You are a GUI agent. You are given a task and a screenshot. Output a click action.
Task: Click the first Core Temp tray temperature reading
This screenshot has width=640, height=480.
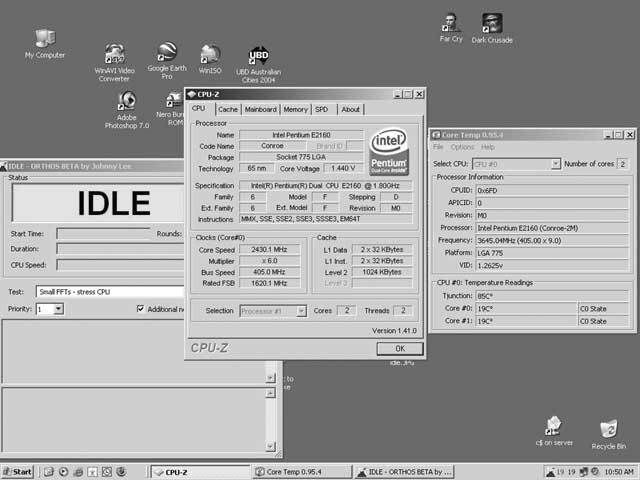560,472
